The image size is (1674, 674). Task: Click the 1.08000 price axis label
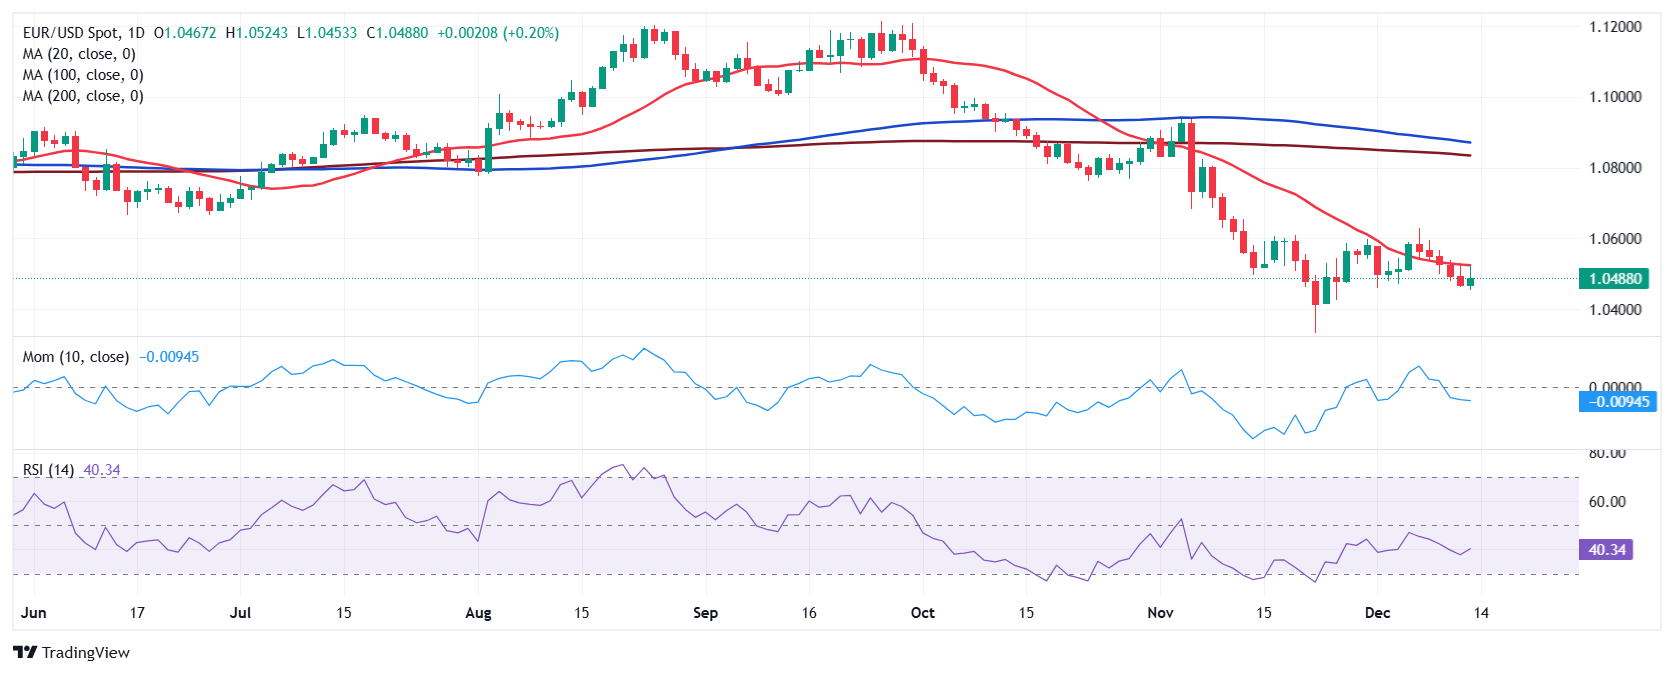1615,168
